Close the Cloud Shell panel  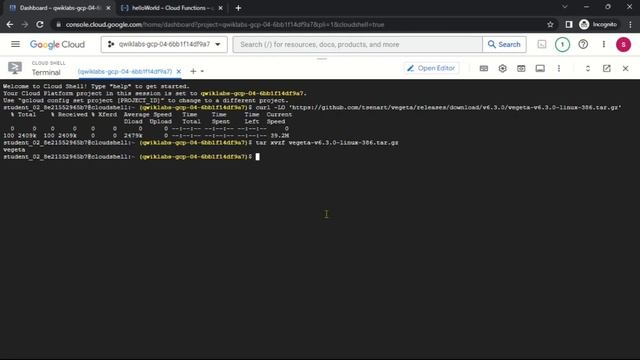click(625, 69)
